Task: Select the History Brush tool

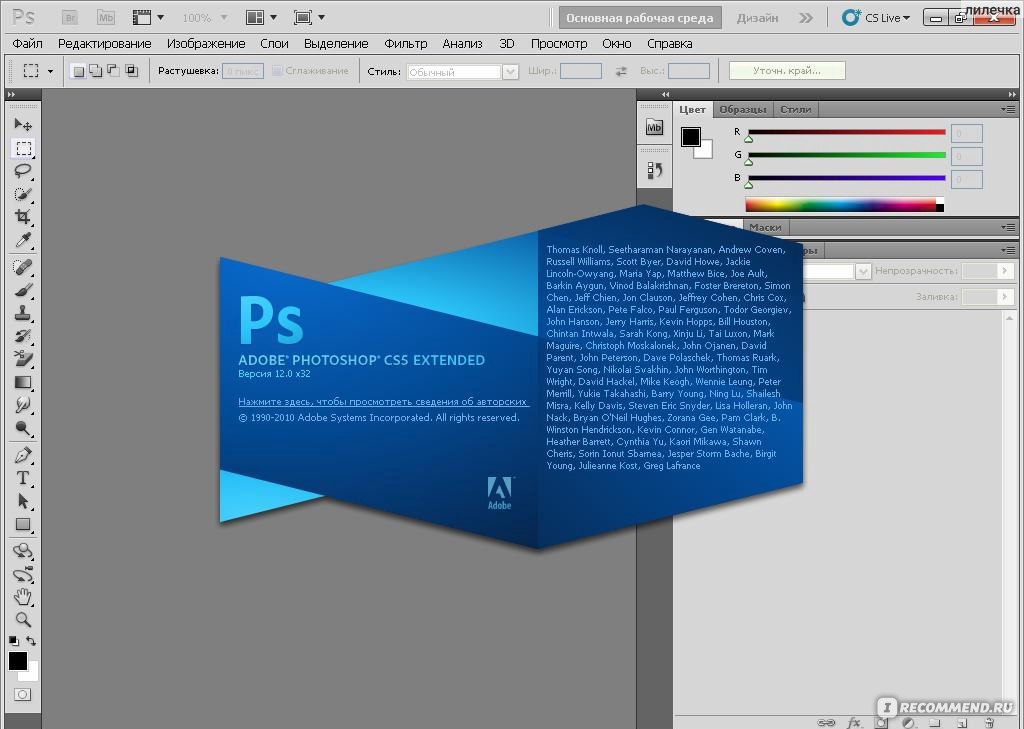Action: click(x=23, y=336)
